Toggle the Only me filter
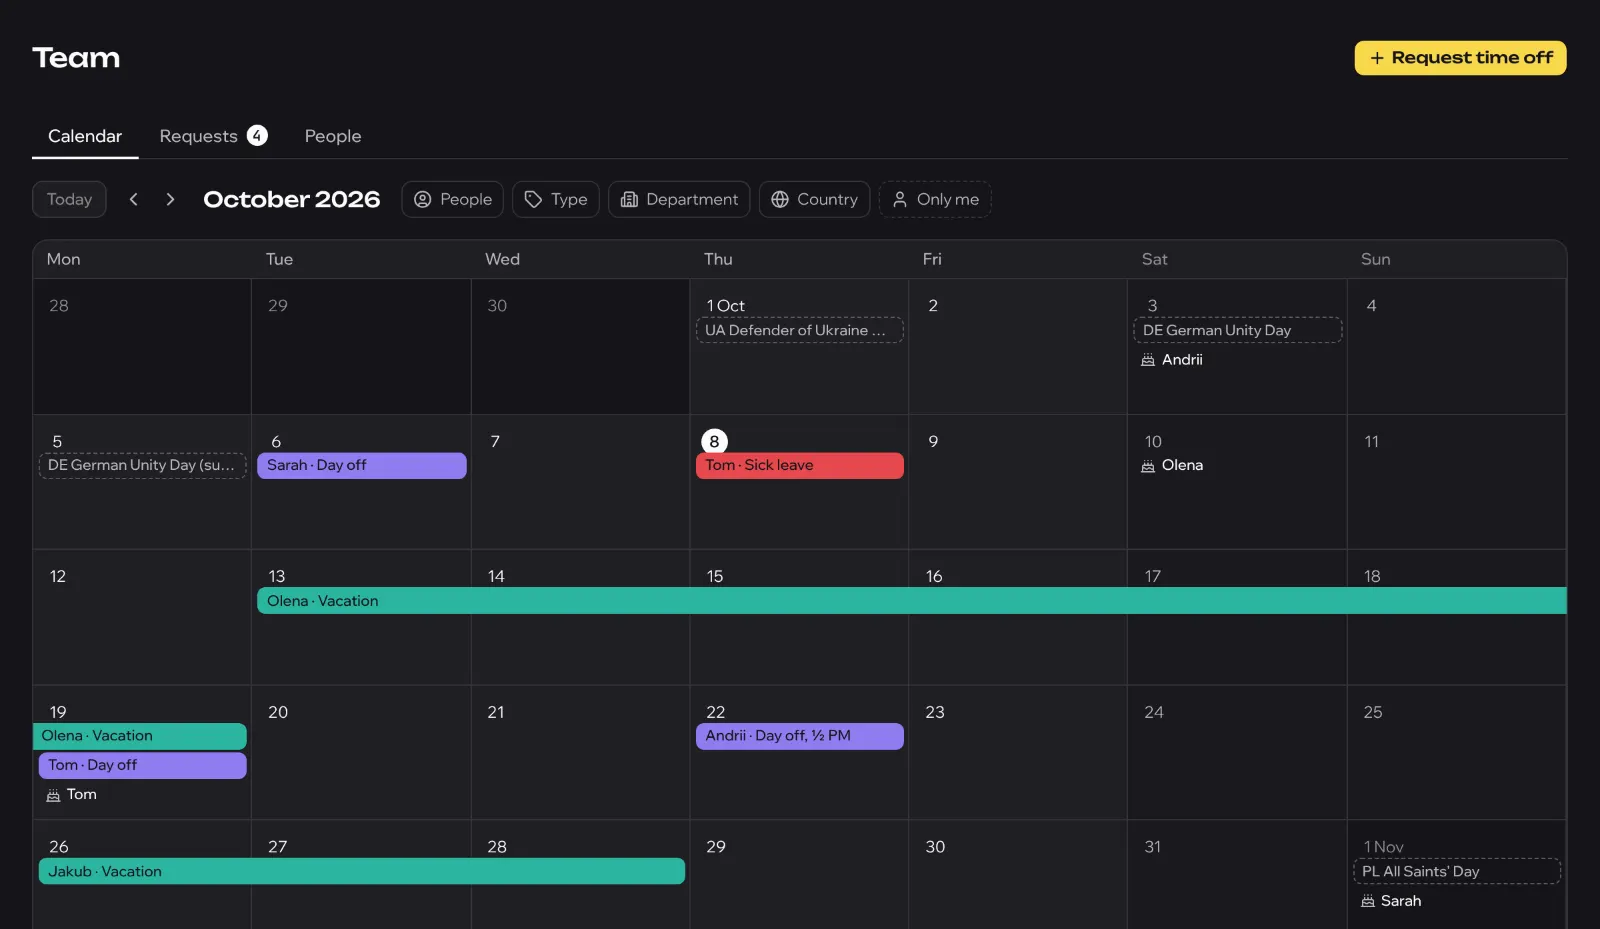Image resolution: width=1600 pixels, height=929 pixels. 935,199
